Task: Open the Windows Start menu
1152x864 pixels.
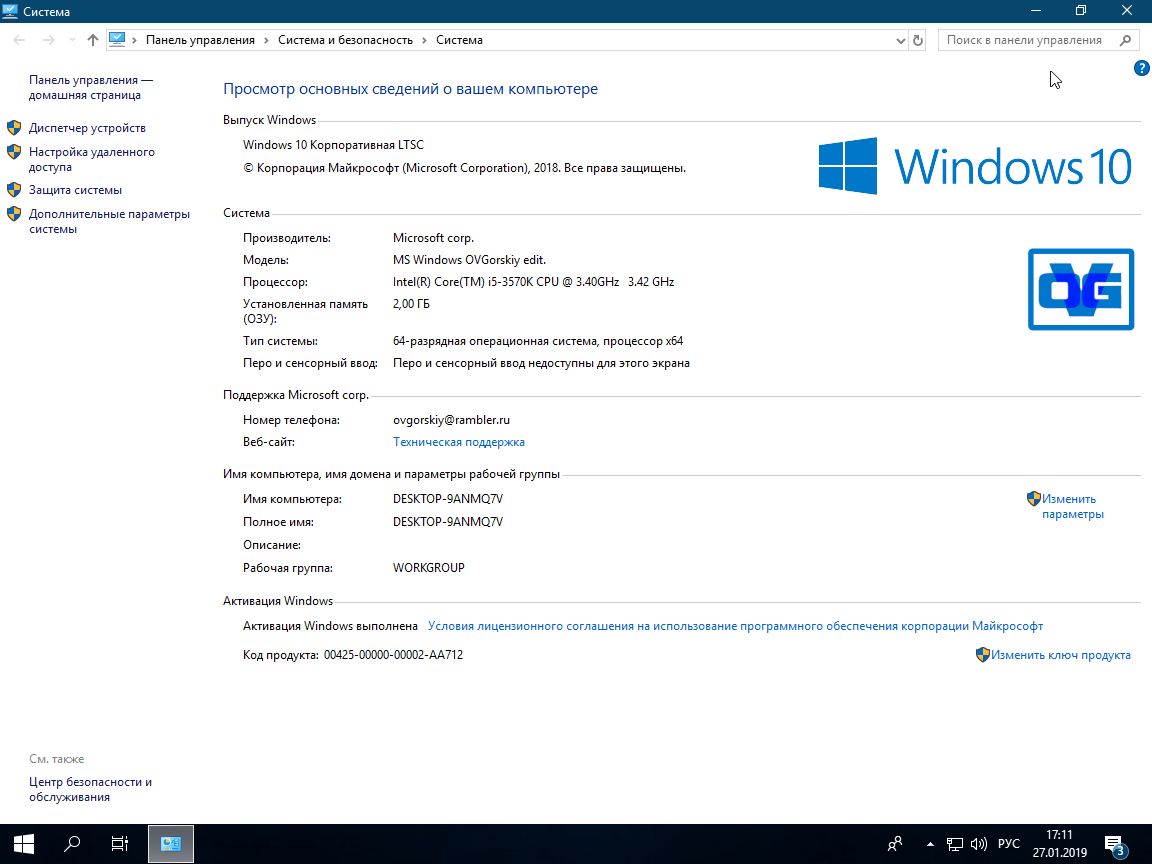Action: pyautogui.click(x=24, y=843)
